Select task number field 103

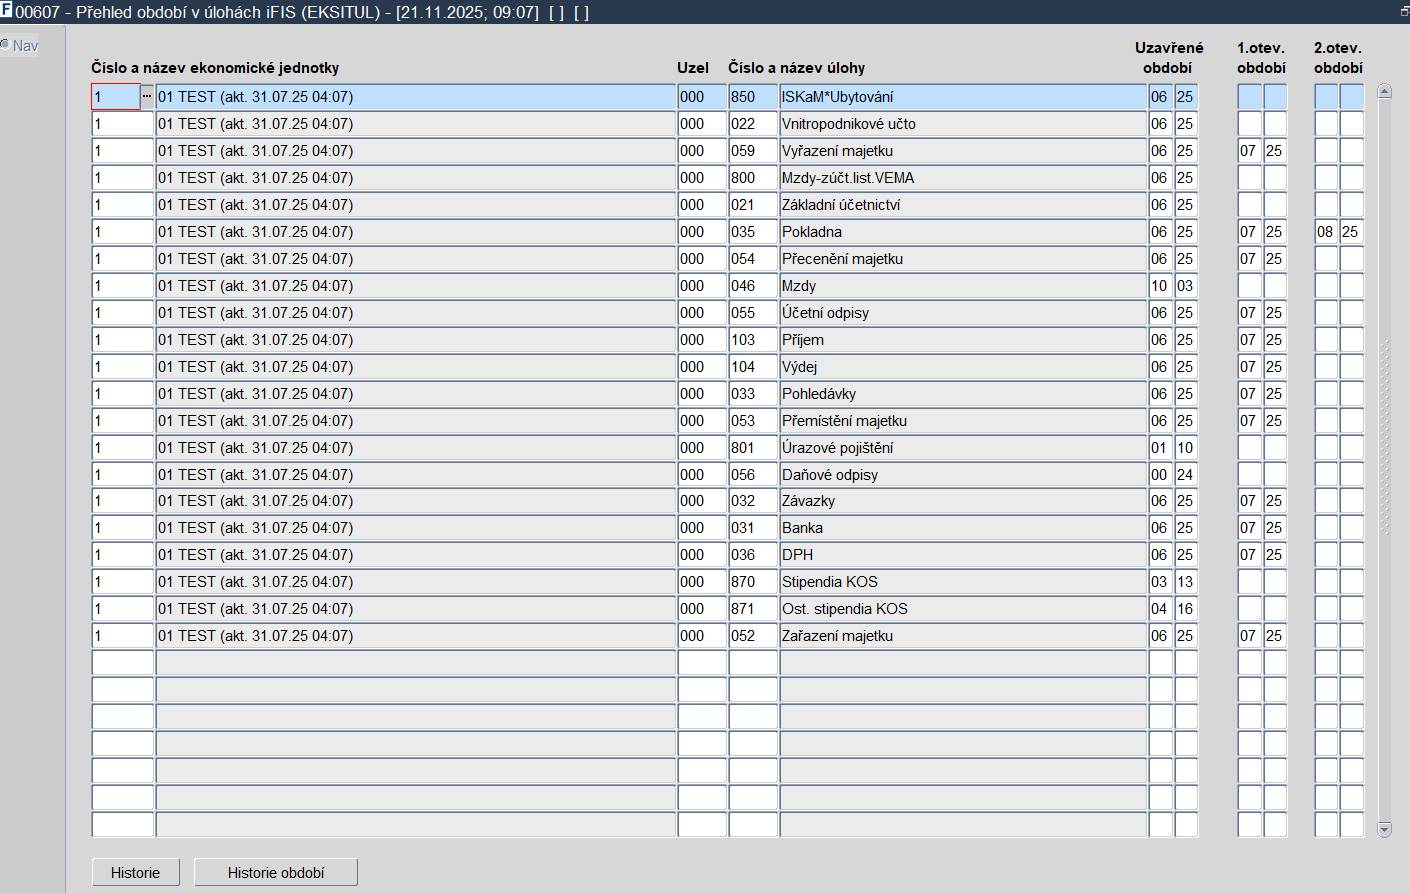point(753,340)
